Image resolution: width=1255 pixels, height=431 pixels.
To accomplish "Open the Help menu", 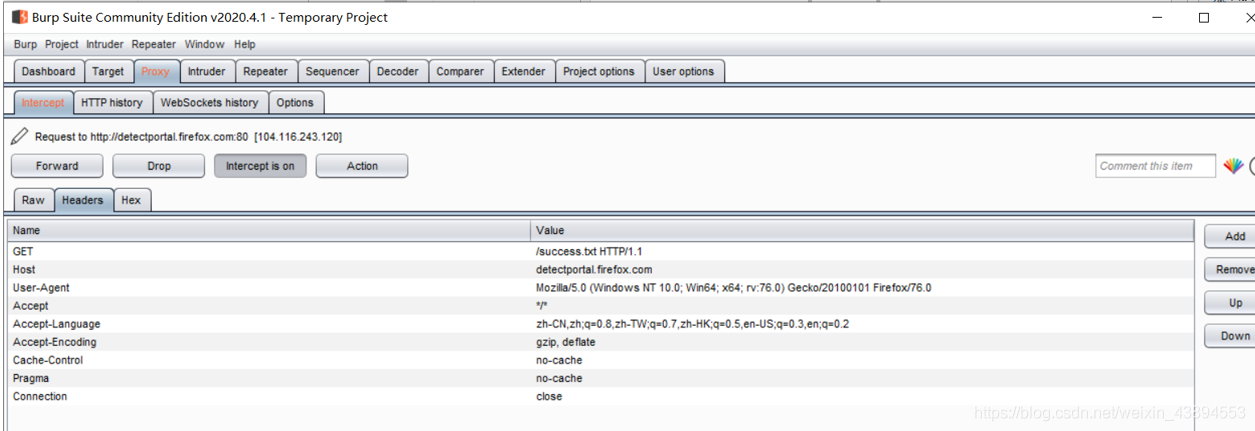I will (245, 44).
